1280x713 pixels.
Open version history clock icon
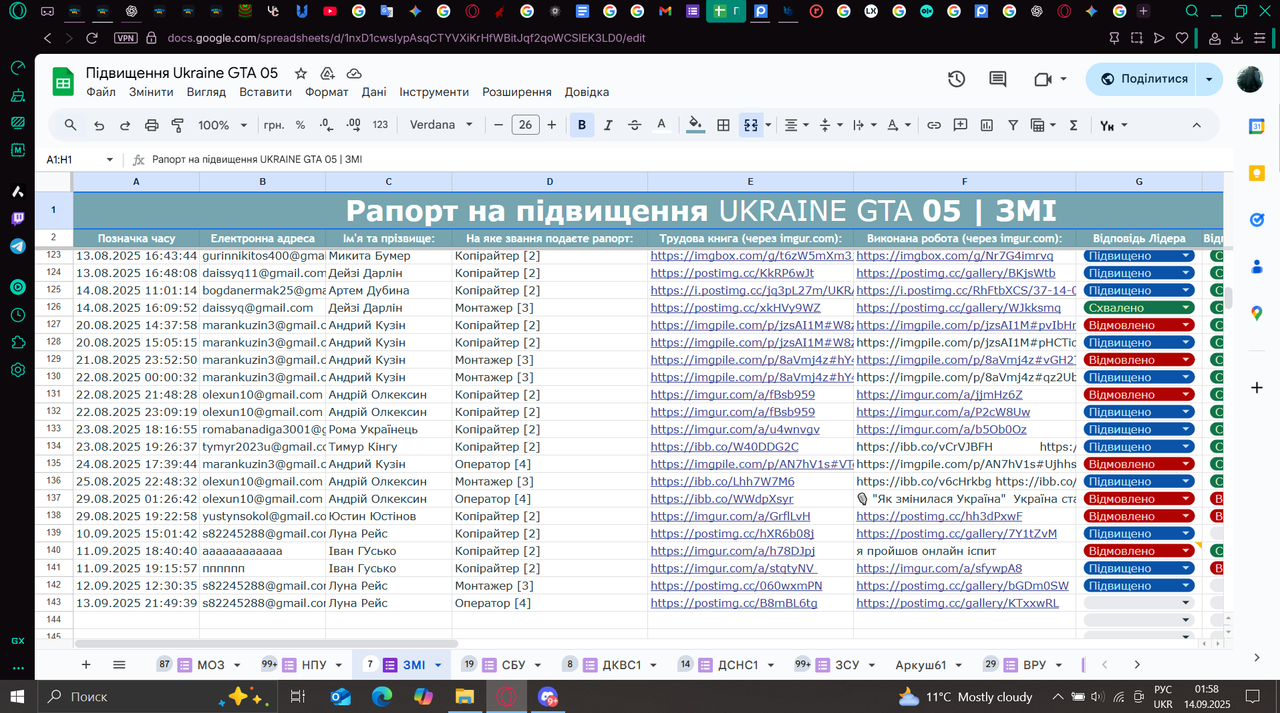pyautogui.click(x=957, y=79)
